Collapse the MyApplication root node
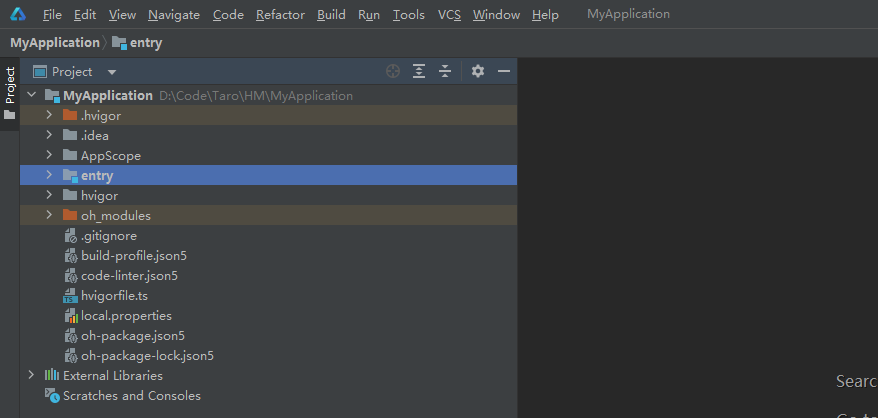878x418 pixels. [x=31, y=95]
